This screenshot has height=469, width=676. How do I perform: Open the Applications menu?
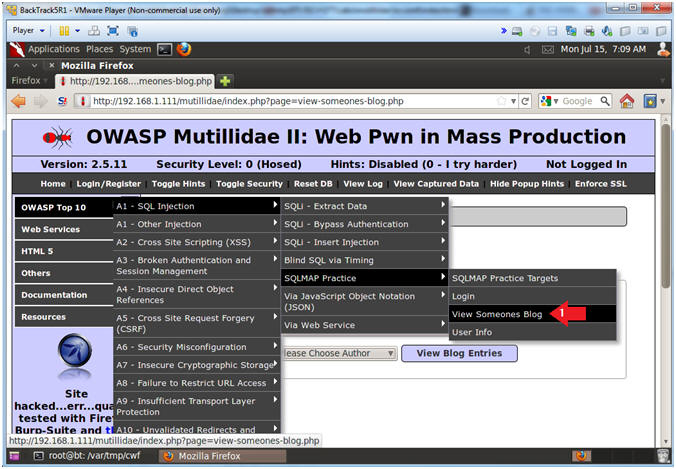pos(53,49)
